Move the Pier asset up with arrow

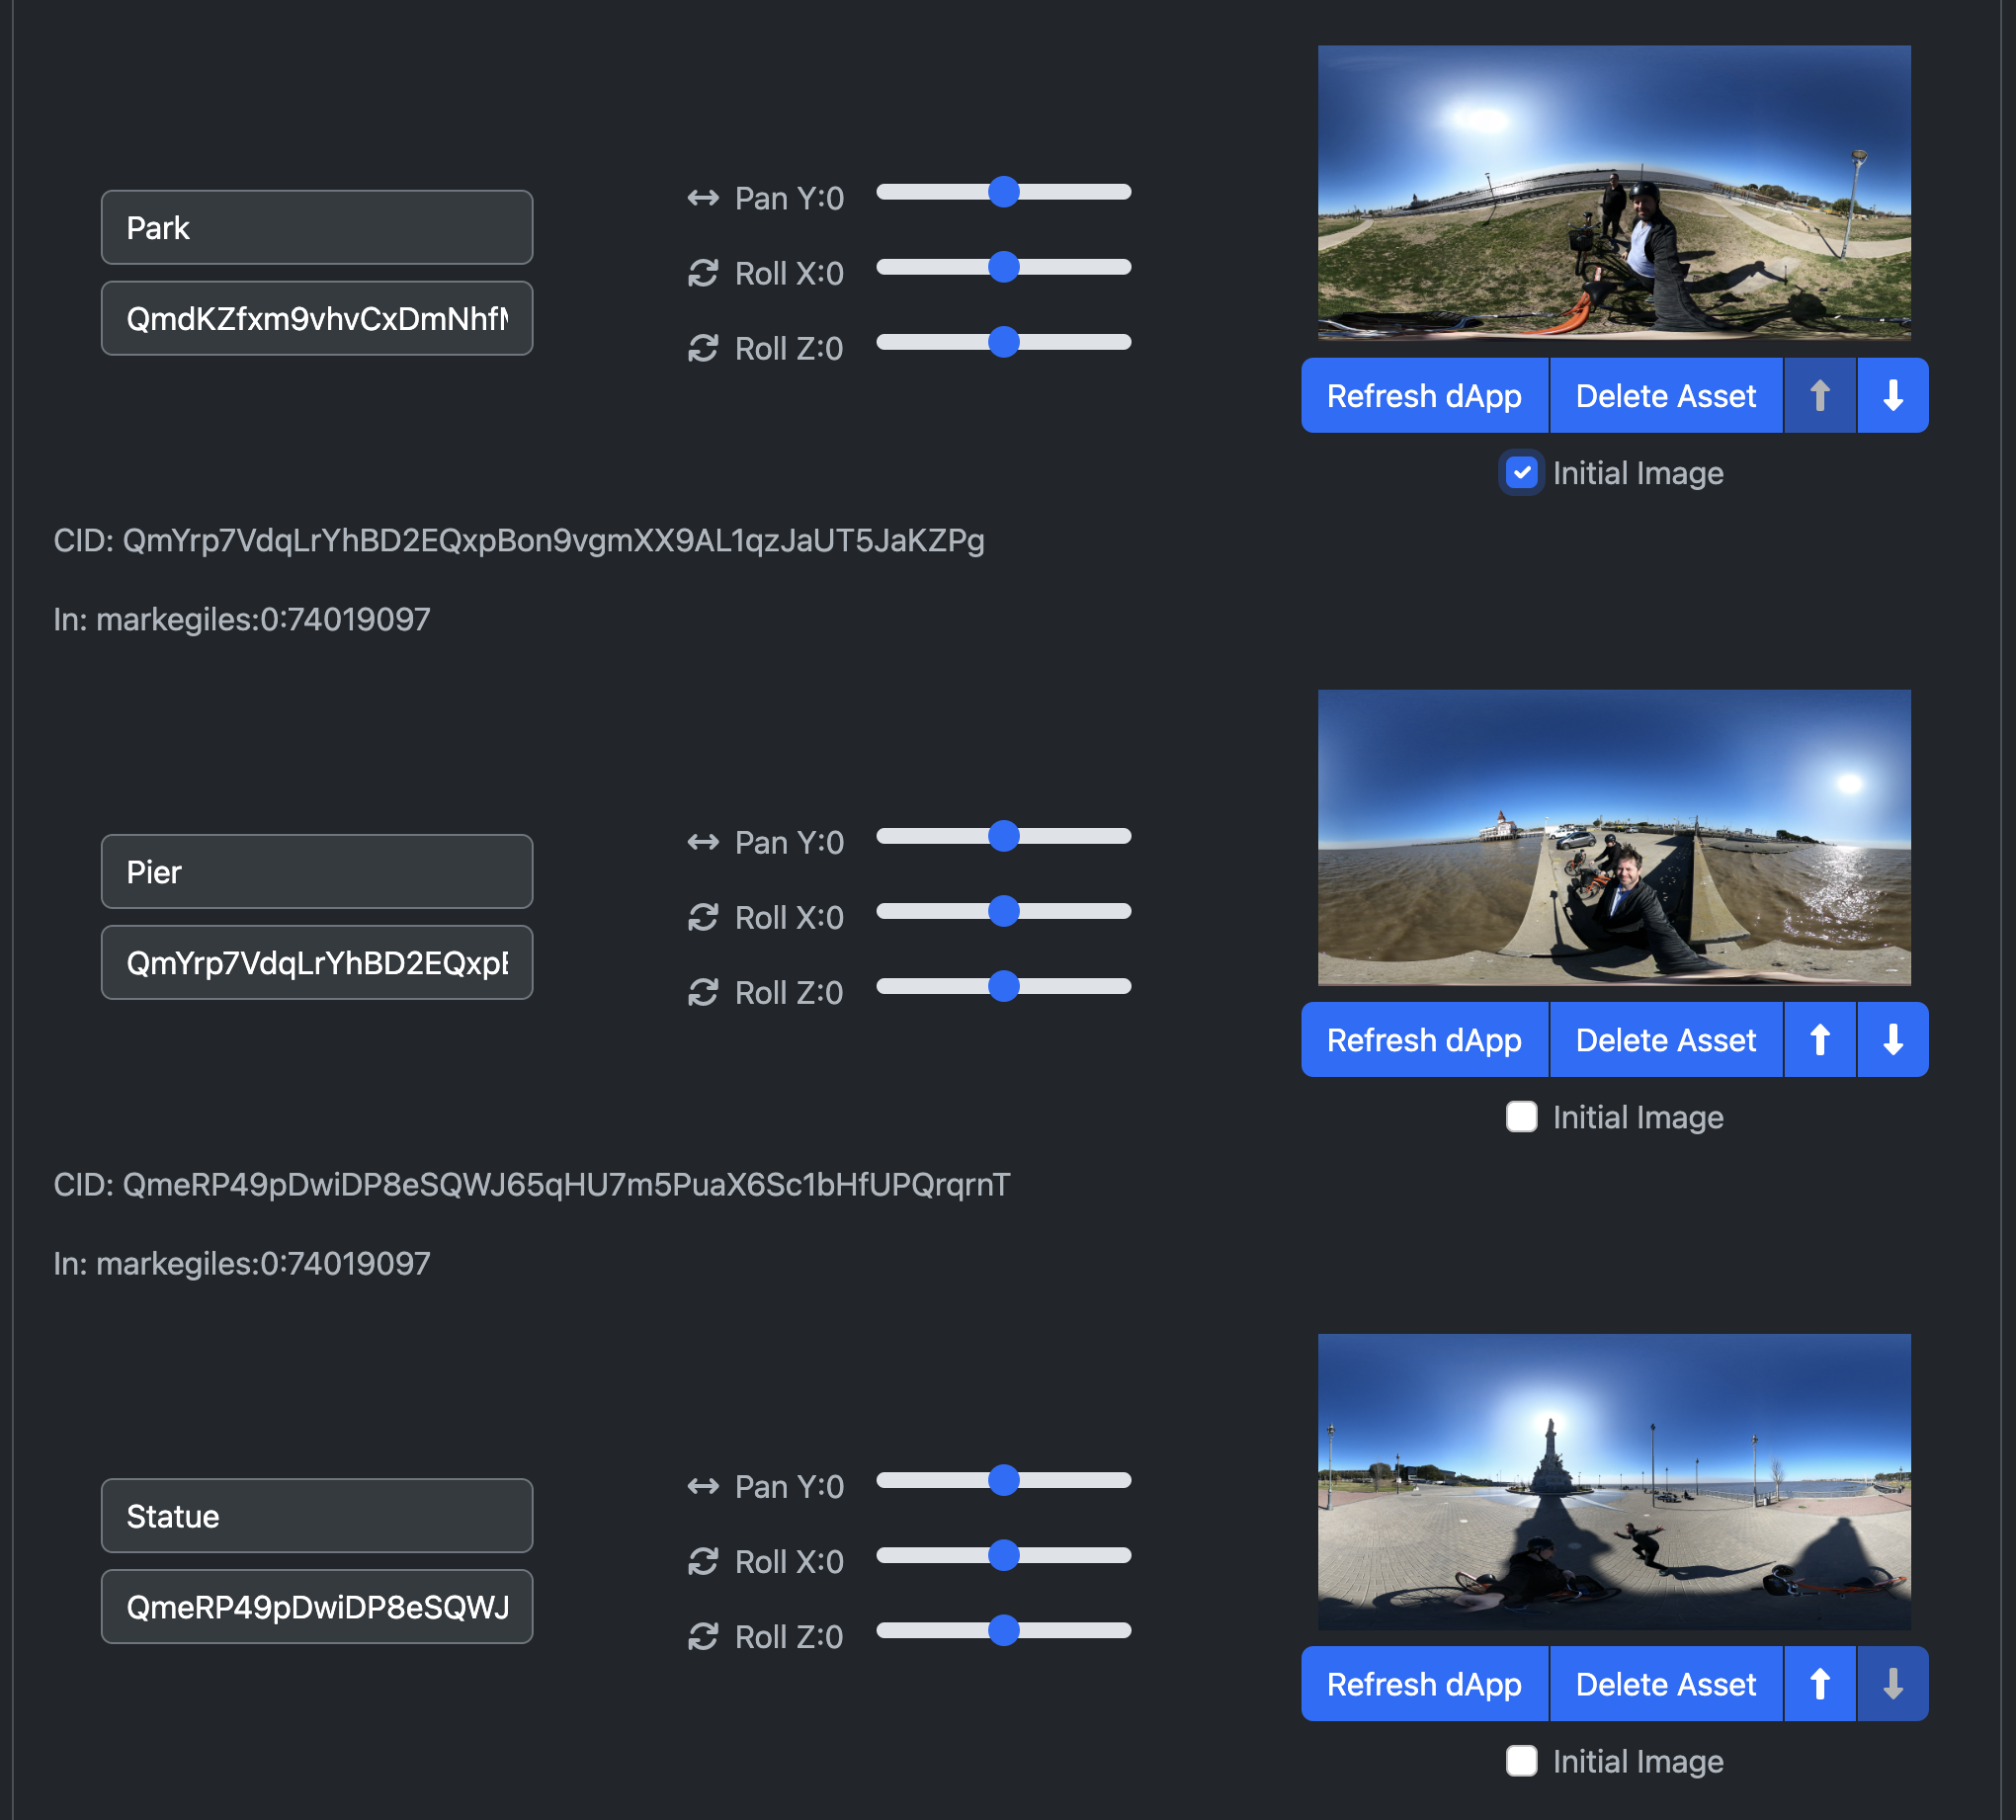[x=1820, y=1040]
